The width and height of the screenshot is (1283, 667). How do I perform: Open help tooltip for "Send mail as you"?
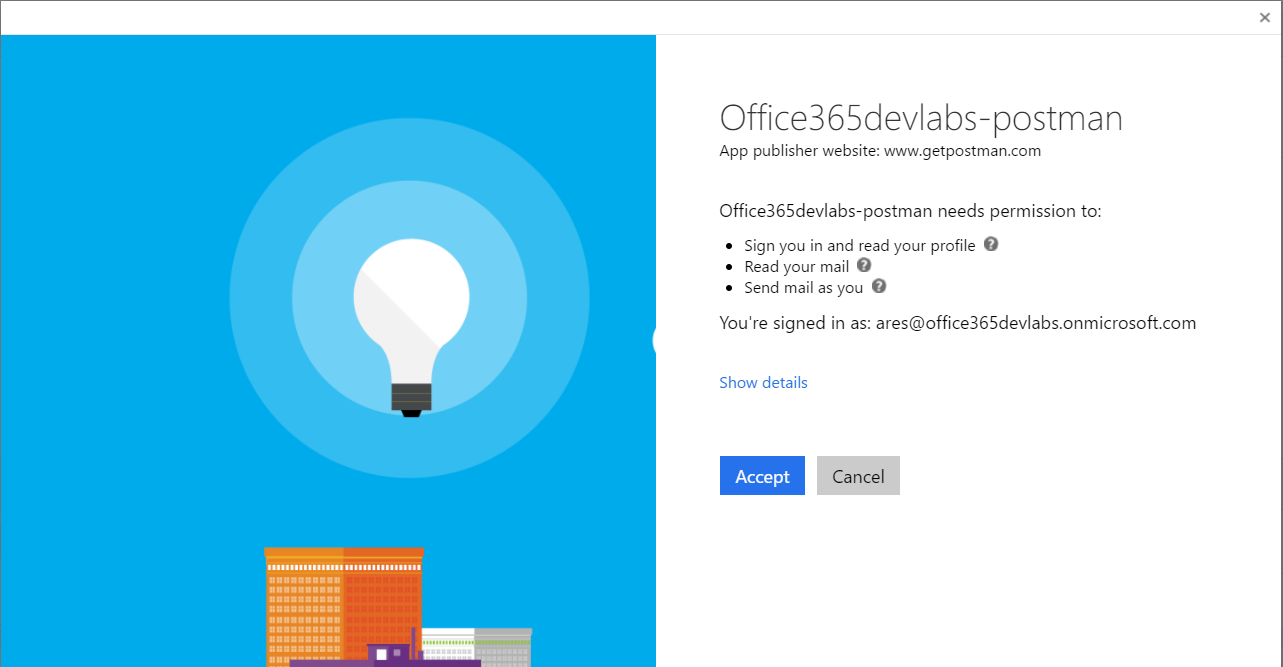click(x=879, y=286)
